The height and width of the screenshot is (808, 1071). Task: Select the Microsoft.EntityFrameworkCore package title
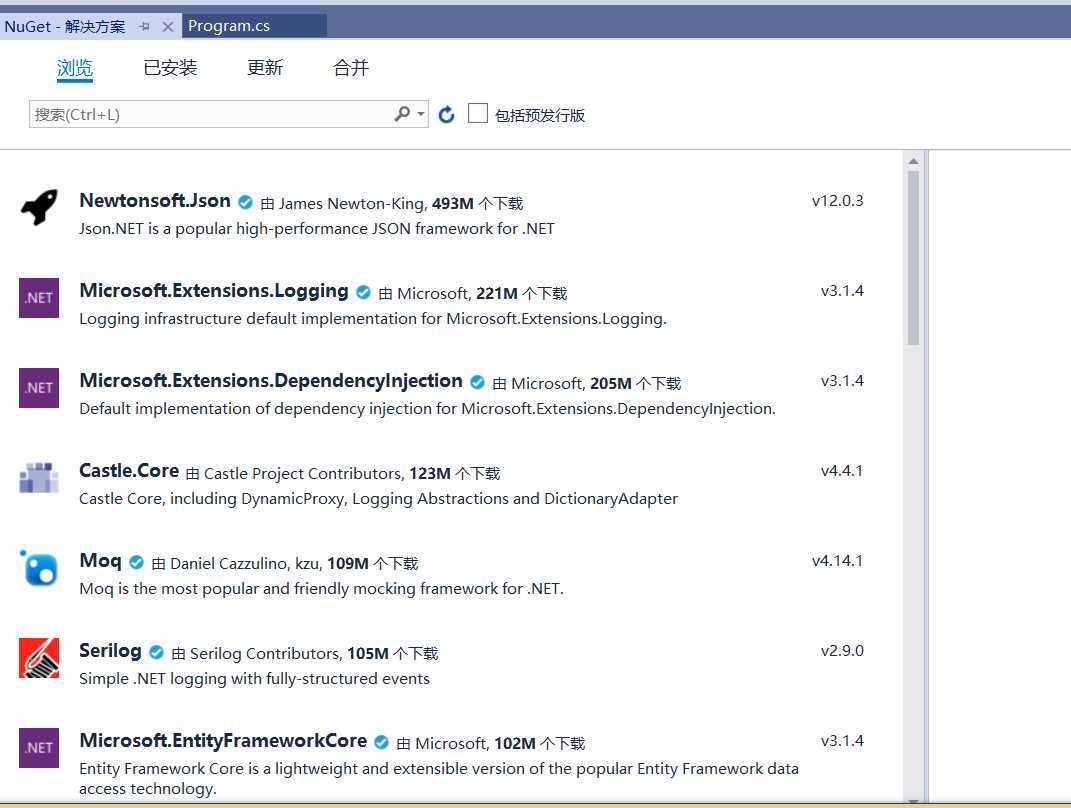coord(223,741)
